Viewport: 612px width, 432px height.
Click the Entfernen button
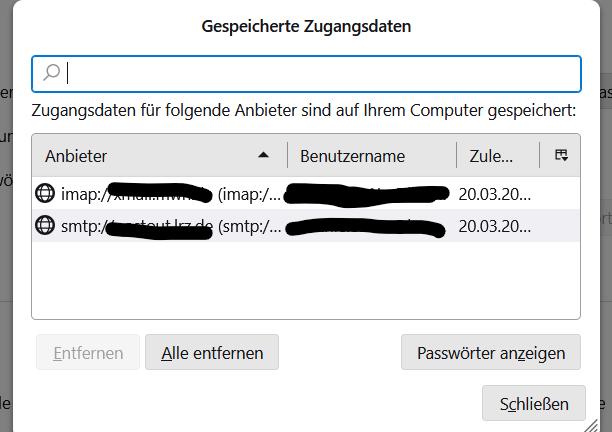pos(88,352)
